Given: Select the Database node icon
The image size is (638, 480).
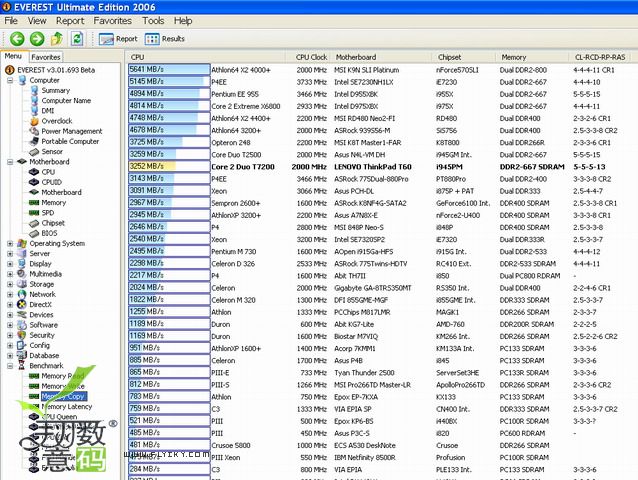Looking at the screenshot, I should click(22, 355).
